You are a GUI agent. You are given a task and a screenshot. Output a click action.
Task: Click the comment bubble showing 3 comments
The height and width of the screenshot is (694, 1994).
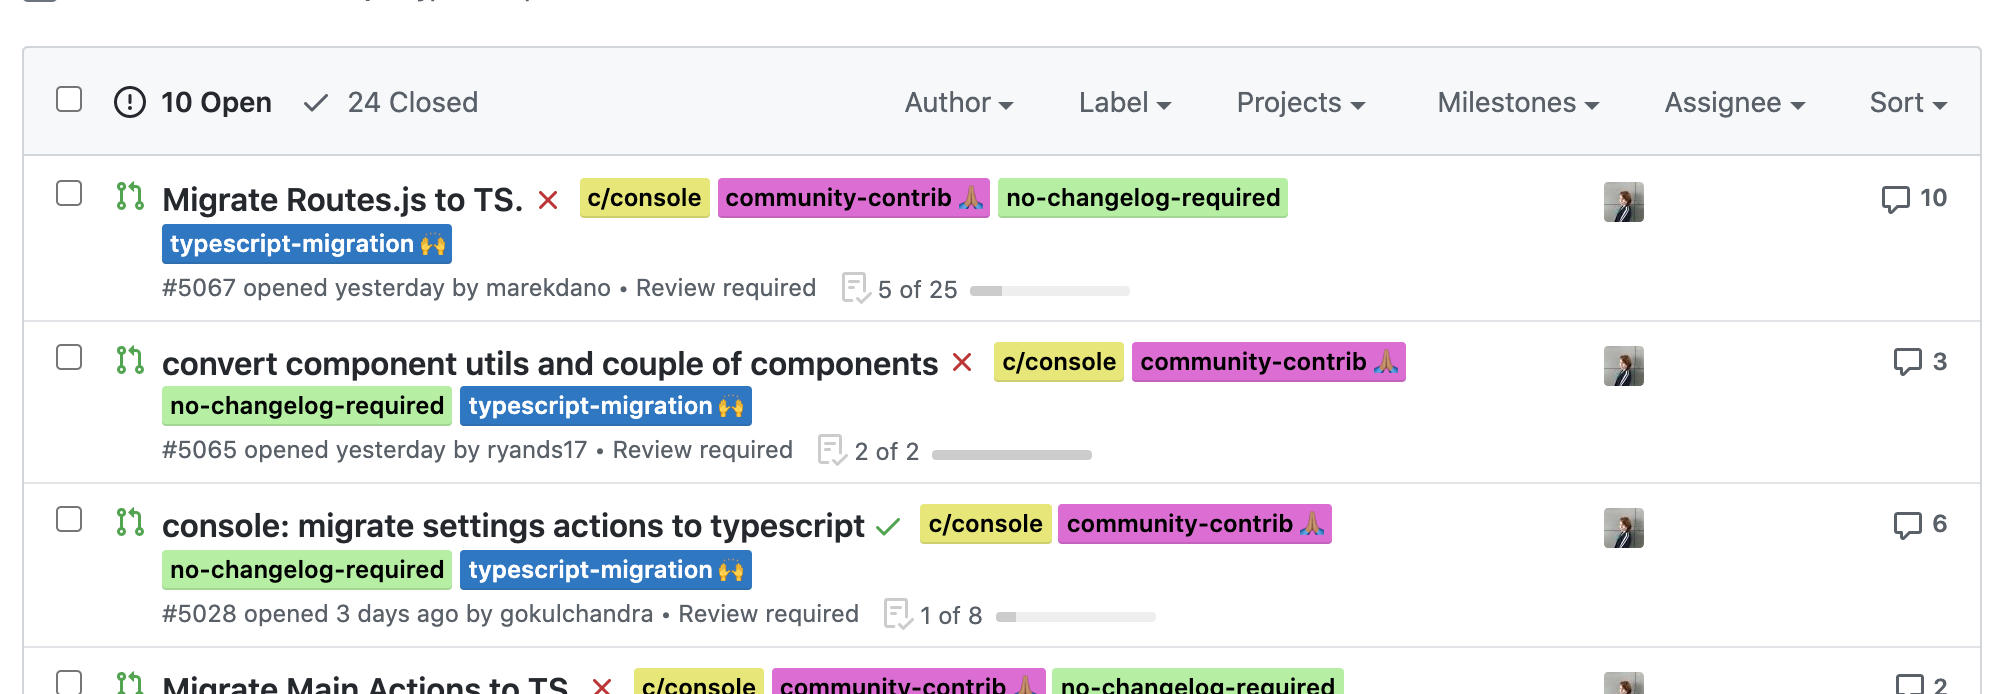coord(1906,362)
